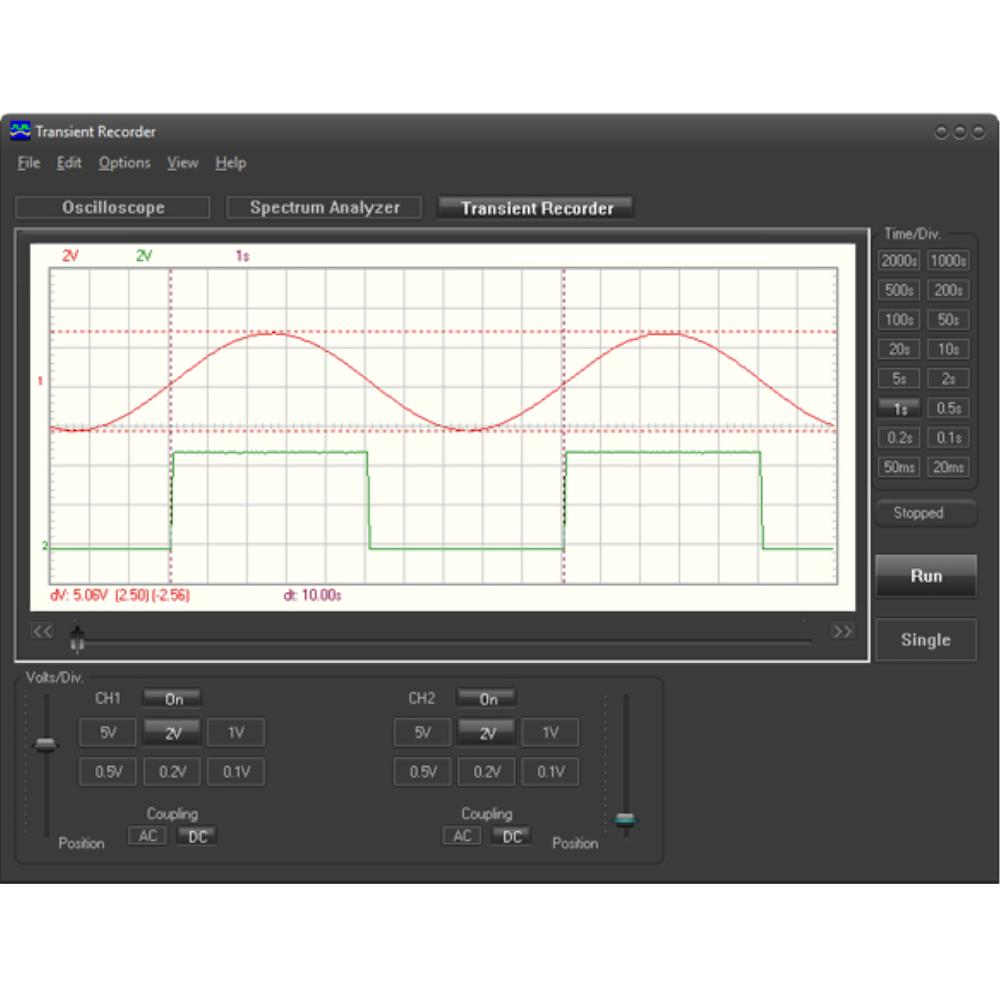Click the CH2 marker '2' beside graph
The image size is (1000, 1000).
(x=44, y=546)
